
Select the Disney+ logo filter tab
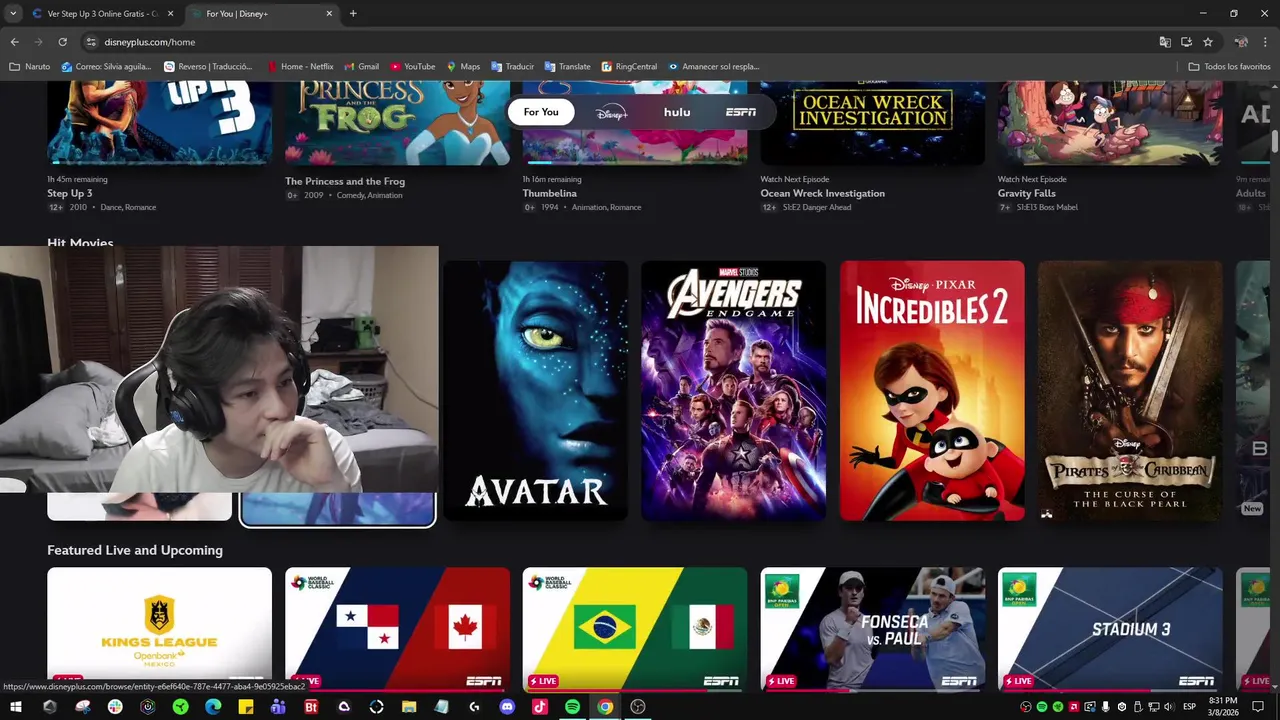611,112
